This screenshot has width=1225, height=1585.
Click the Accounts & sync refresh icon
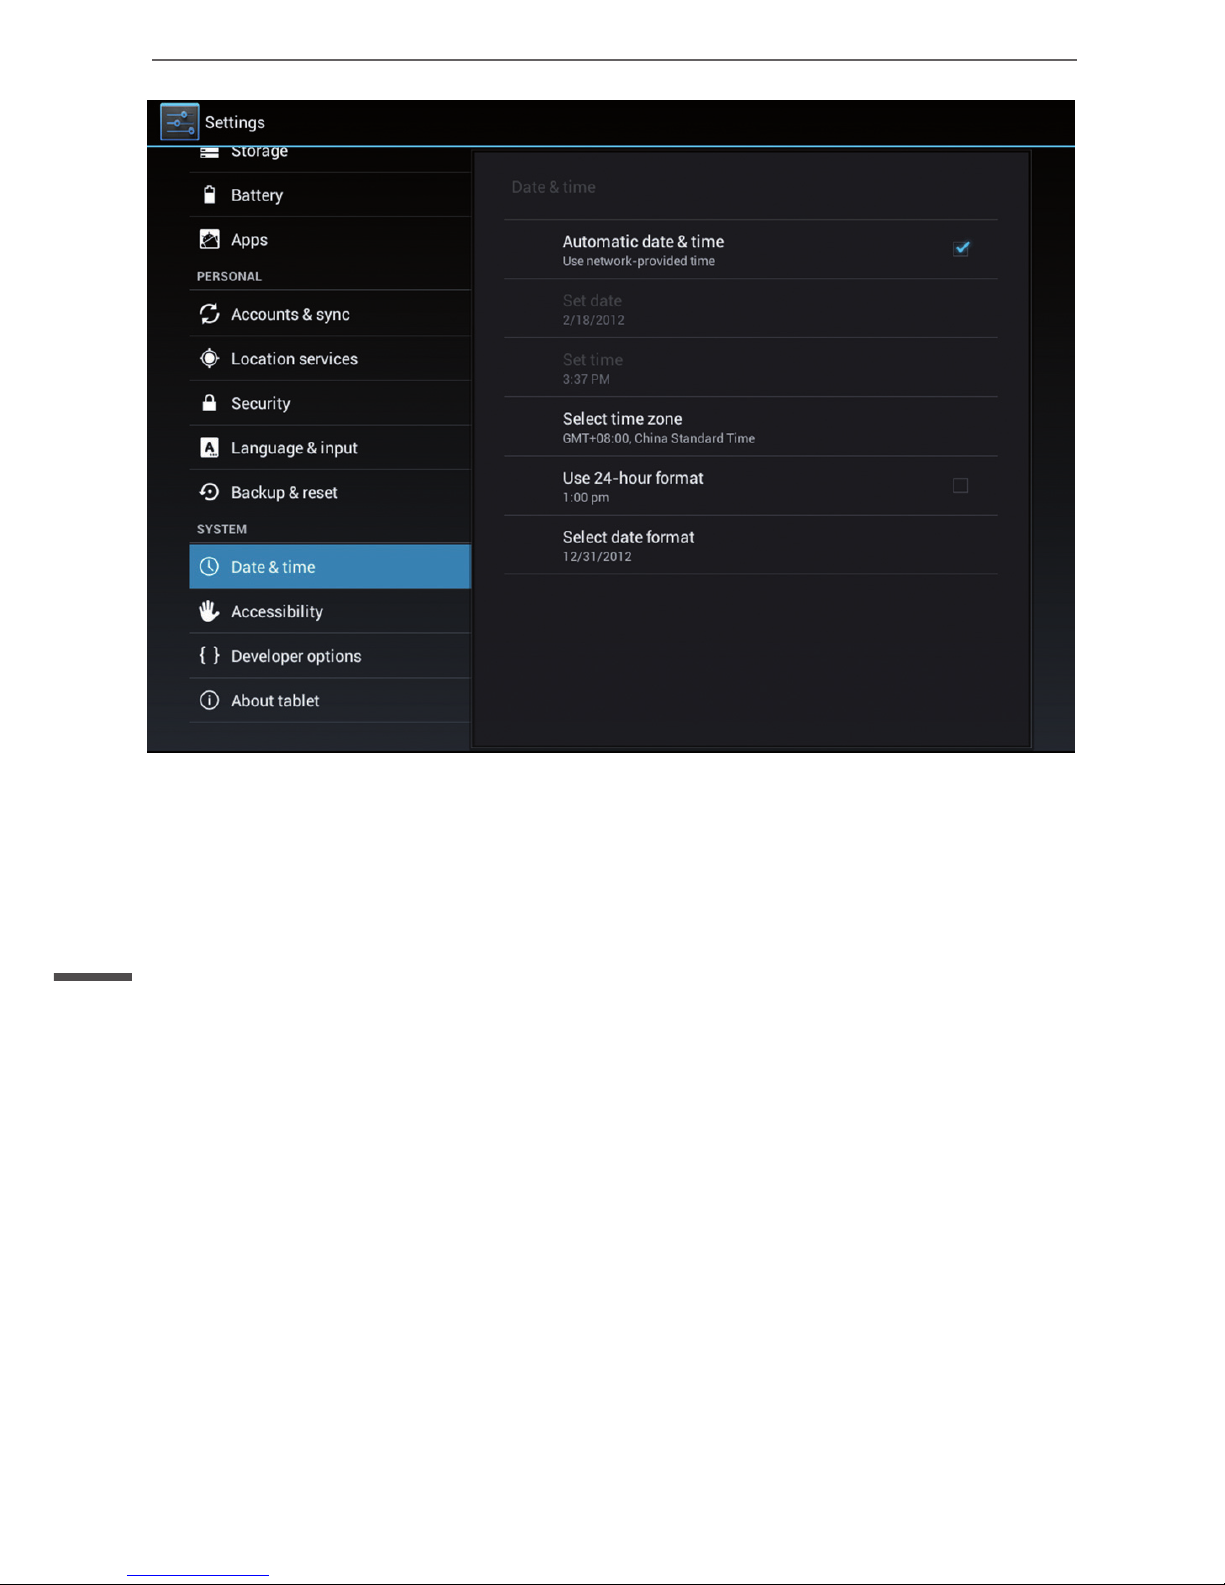[209, 314]
